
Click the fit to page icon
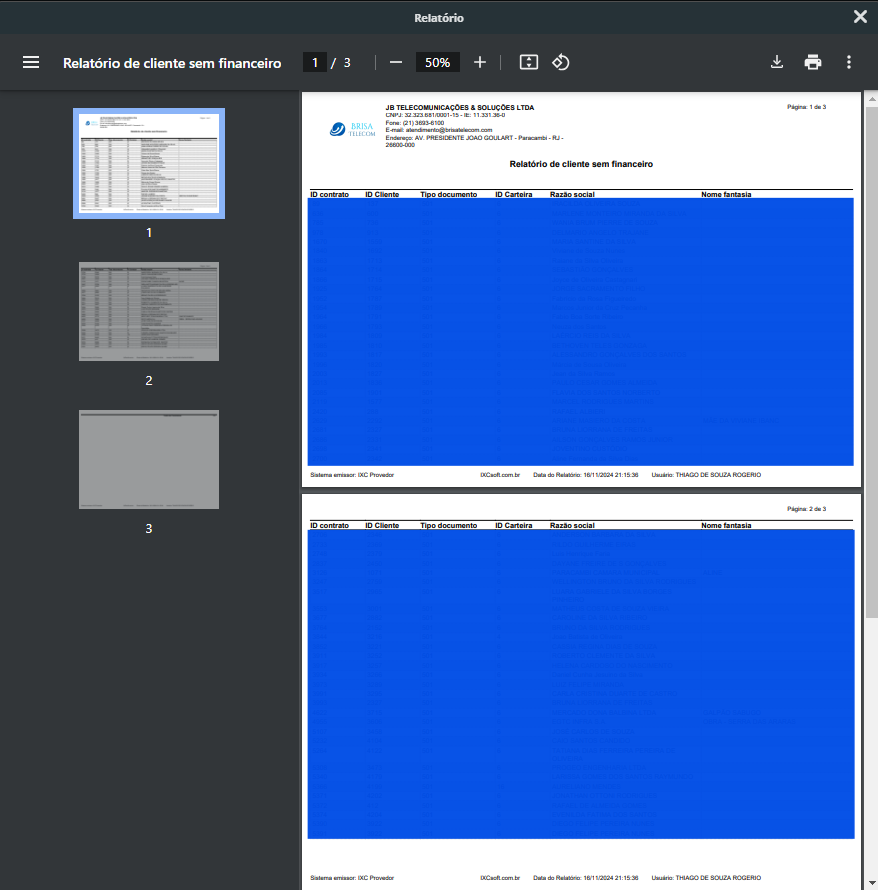pos(529,62)
